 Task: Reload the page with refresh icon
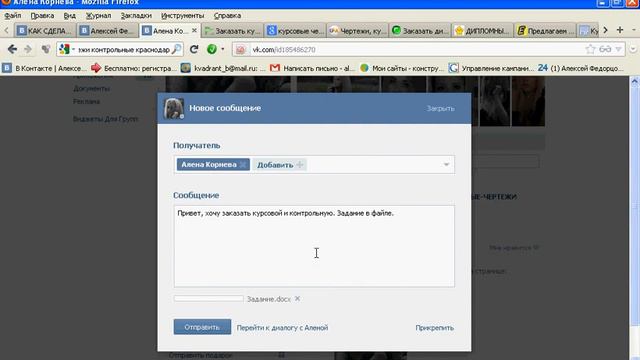click(194, 49)
